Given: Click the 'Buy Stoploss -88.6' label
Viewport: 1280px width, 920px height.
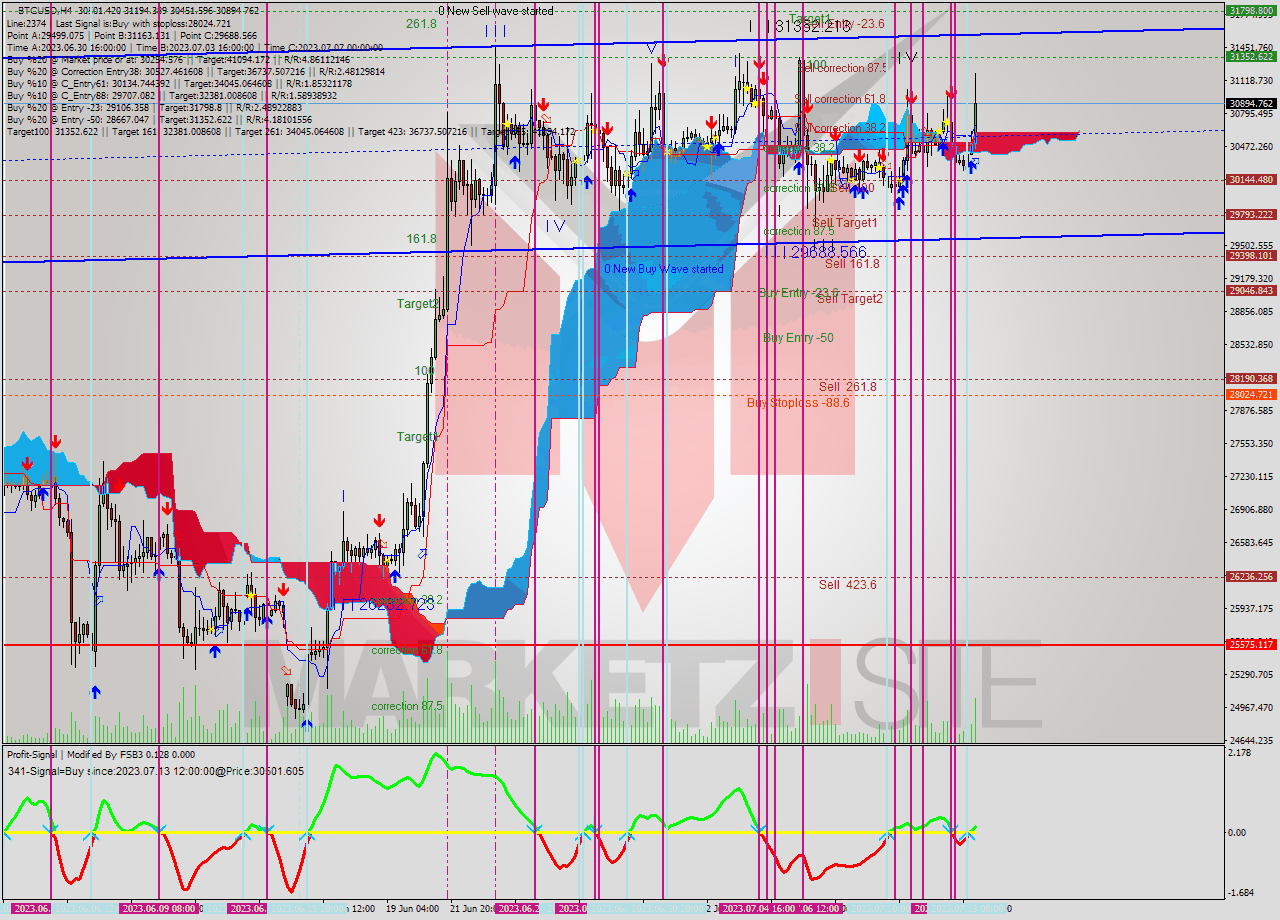Looking at the screenshot, I should pos(798,403).
